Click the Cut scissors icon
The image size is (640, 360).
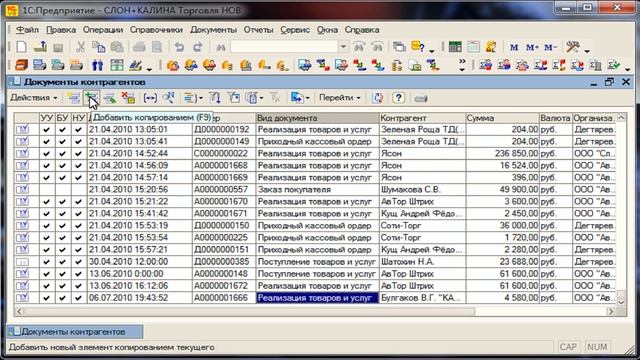[80, 47]
